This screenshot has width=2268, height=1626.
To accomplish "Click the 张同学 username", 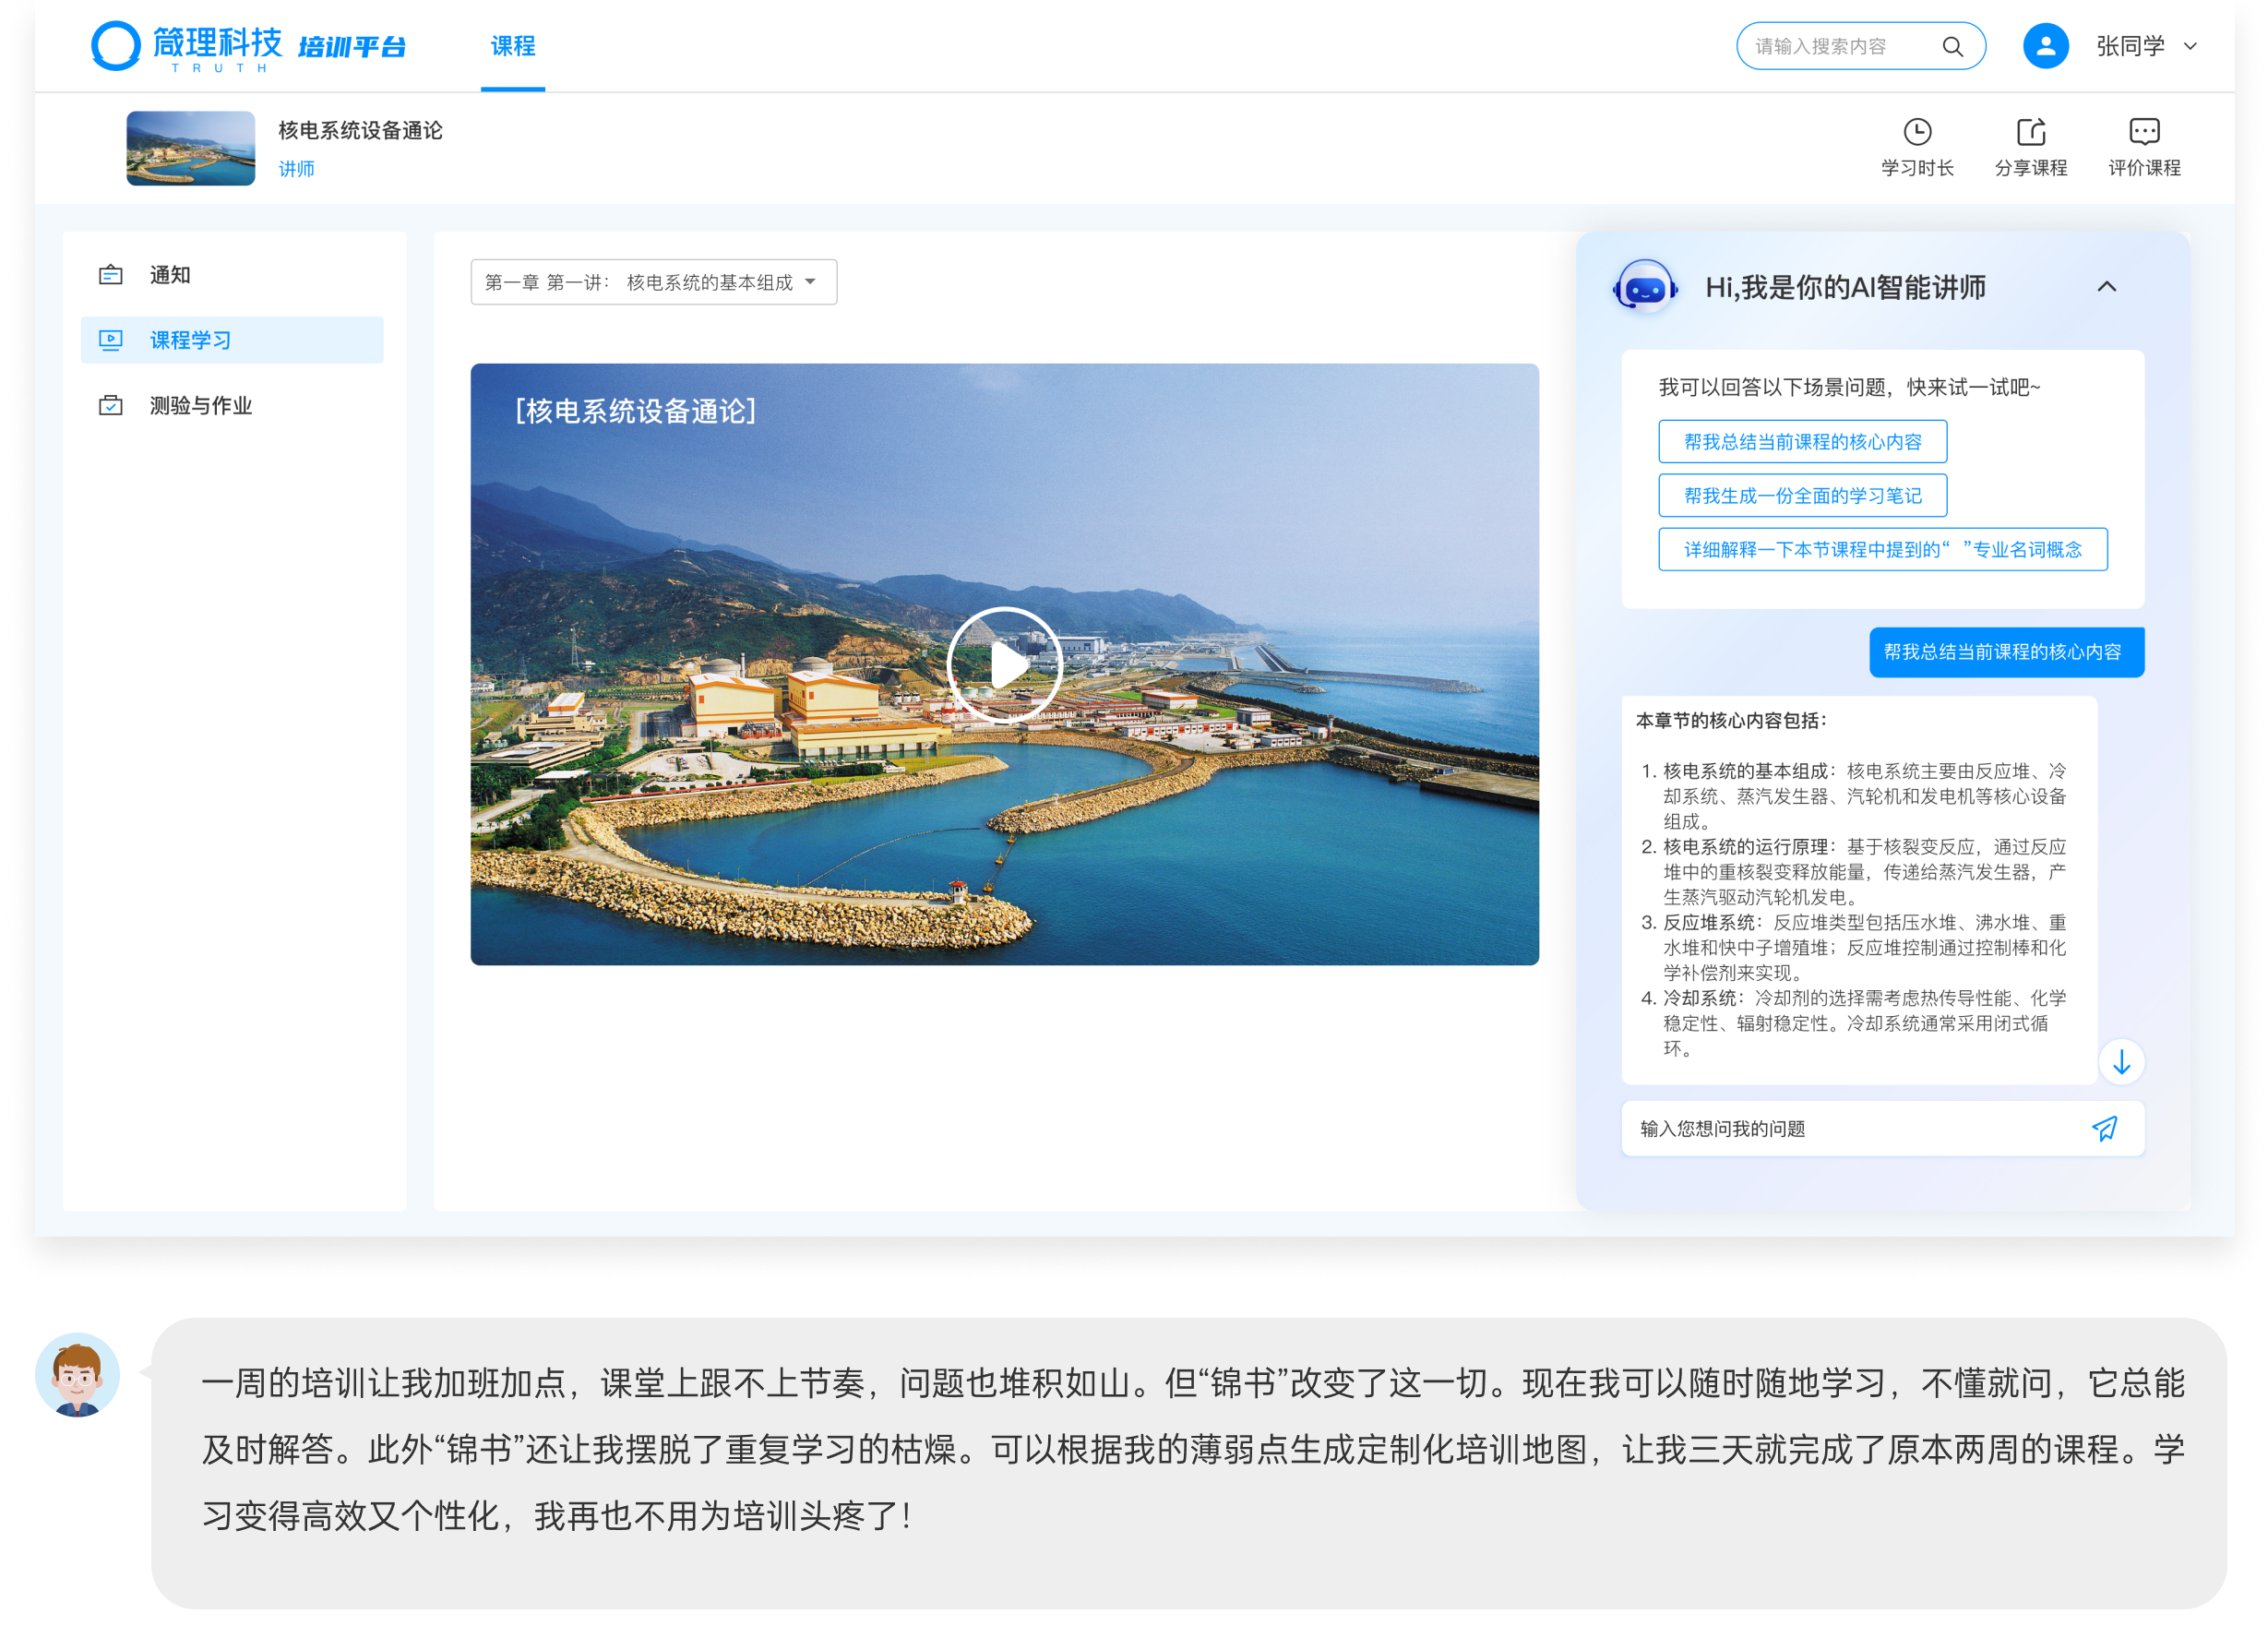I will pyautogui.click(x=2130, y=46).
